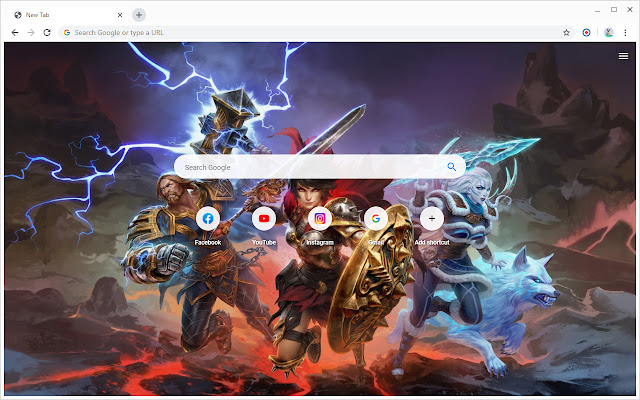Open a new tab with the plus button

pyautogui.click(x=139, y=15)
